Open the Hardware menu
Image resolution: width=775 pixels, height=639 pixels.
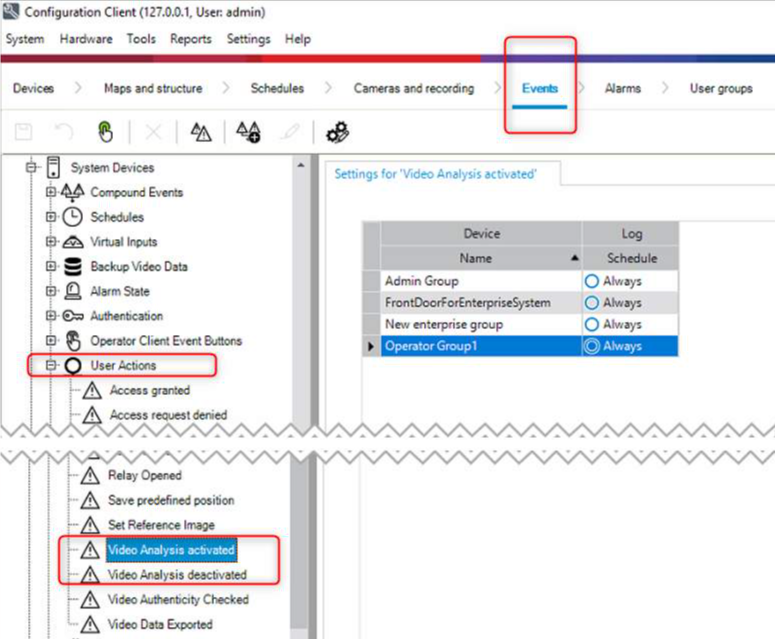[86, 39]
